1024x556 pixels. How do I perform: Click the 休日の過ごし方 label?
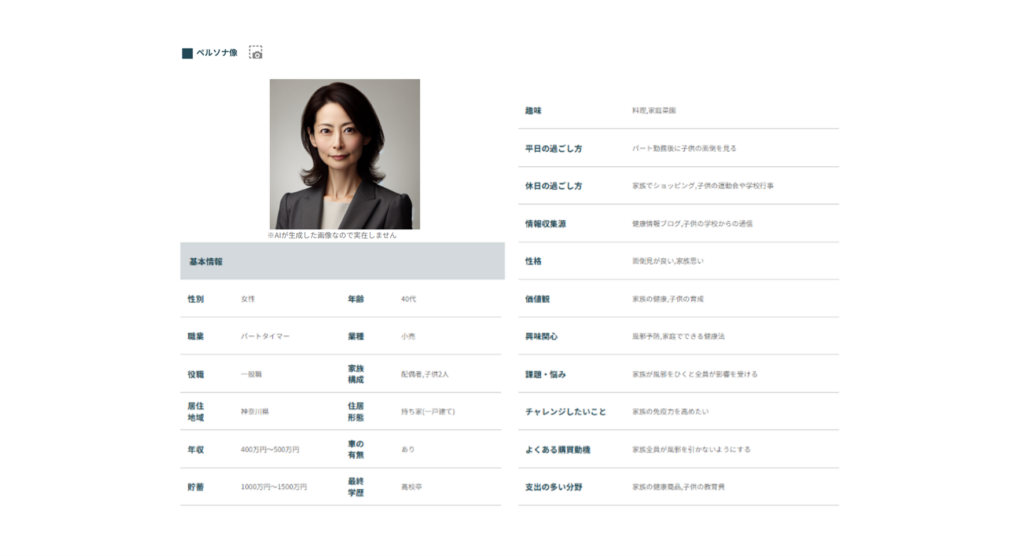(554, 186)
